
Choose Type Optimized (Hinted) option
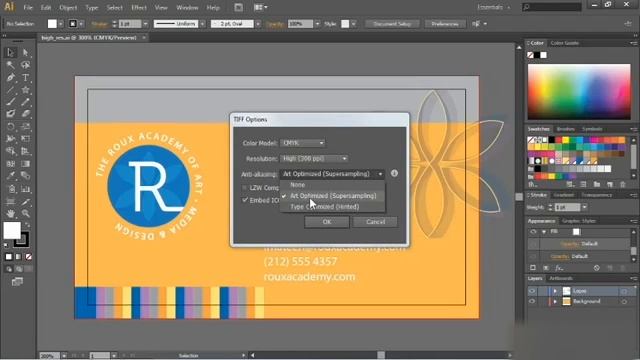[x=332, y=207]
